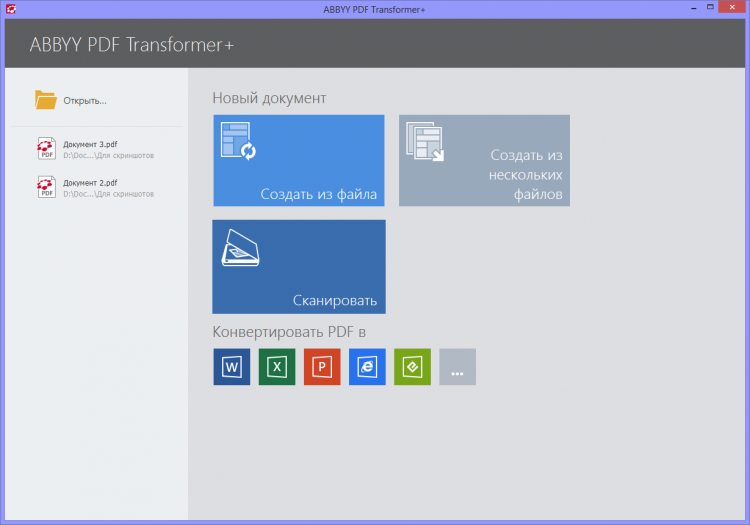
Task: Convert PDF to EPUB with the green icon
Action: [x=412, y=367]
